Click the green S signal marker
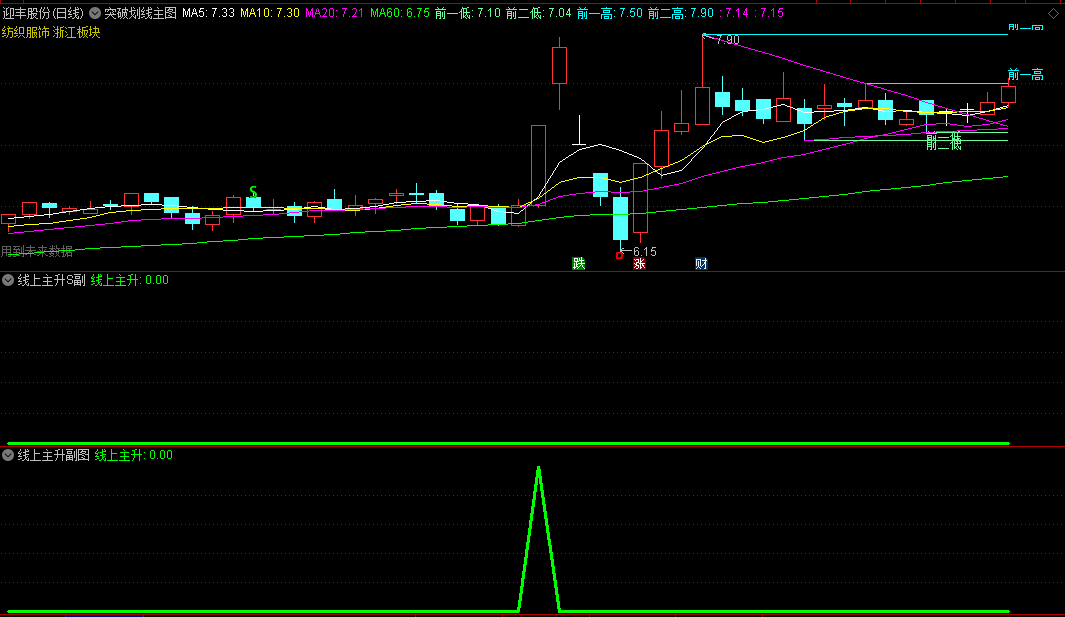 (253, 192)
